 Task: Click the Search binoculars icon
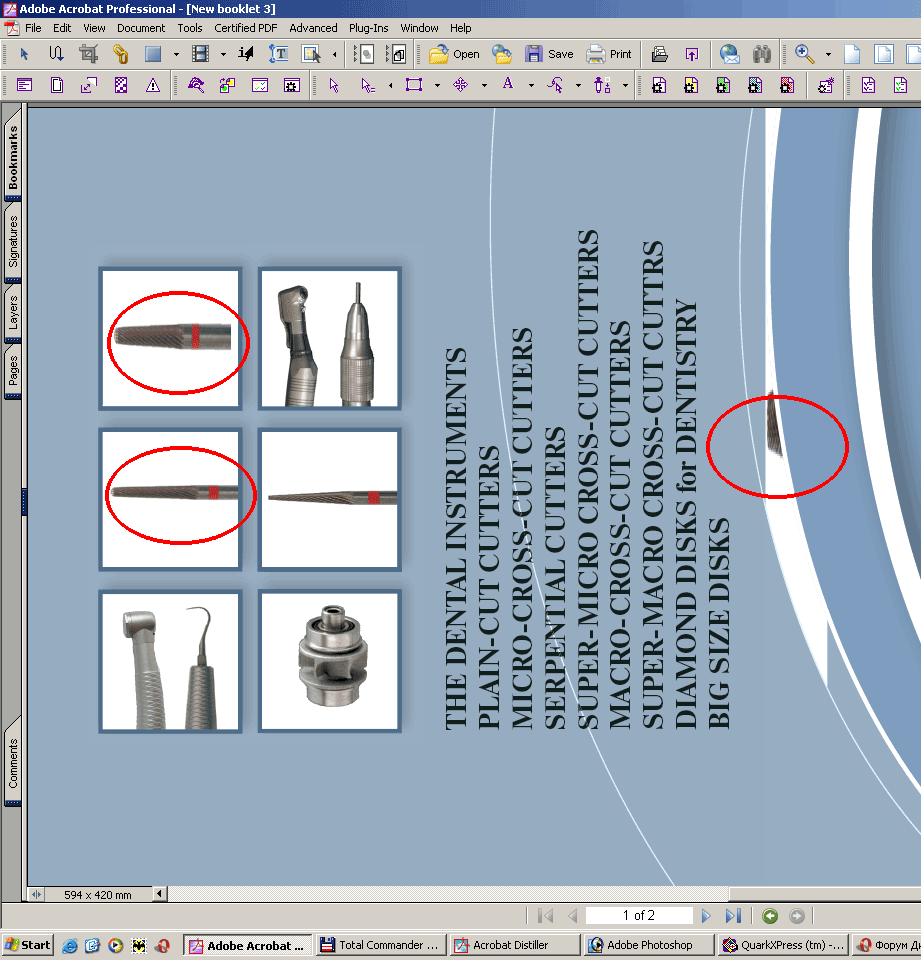click(x=762, y=54)
